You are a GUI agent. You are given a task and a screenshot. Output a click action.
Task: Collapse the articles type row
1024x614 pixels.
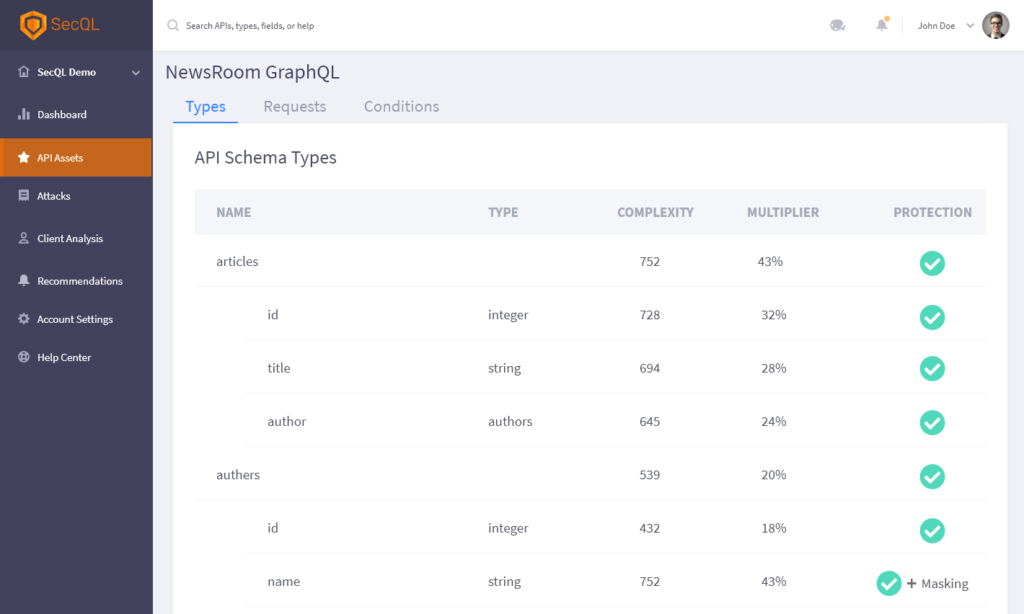[x=237, y=262]
